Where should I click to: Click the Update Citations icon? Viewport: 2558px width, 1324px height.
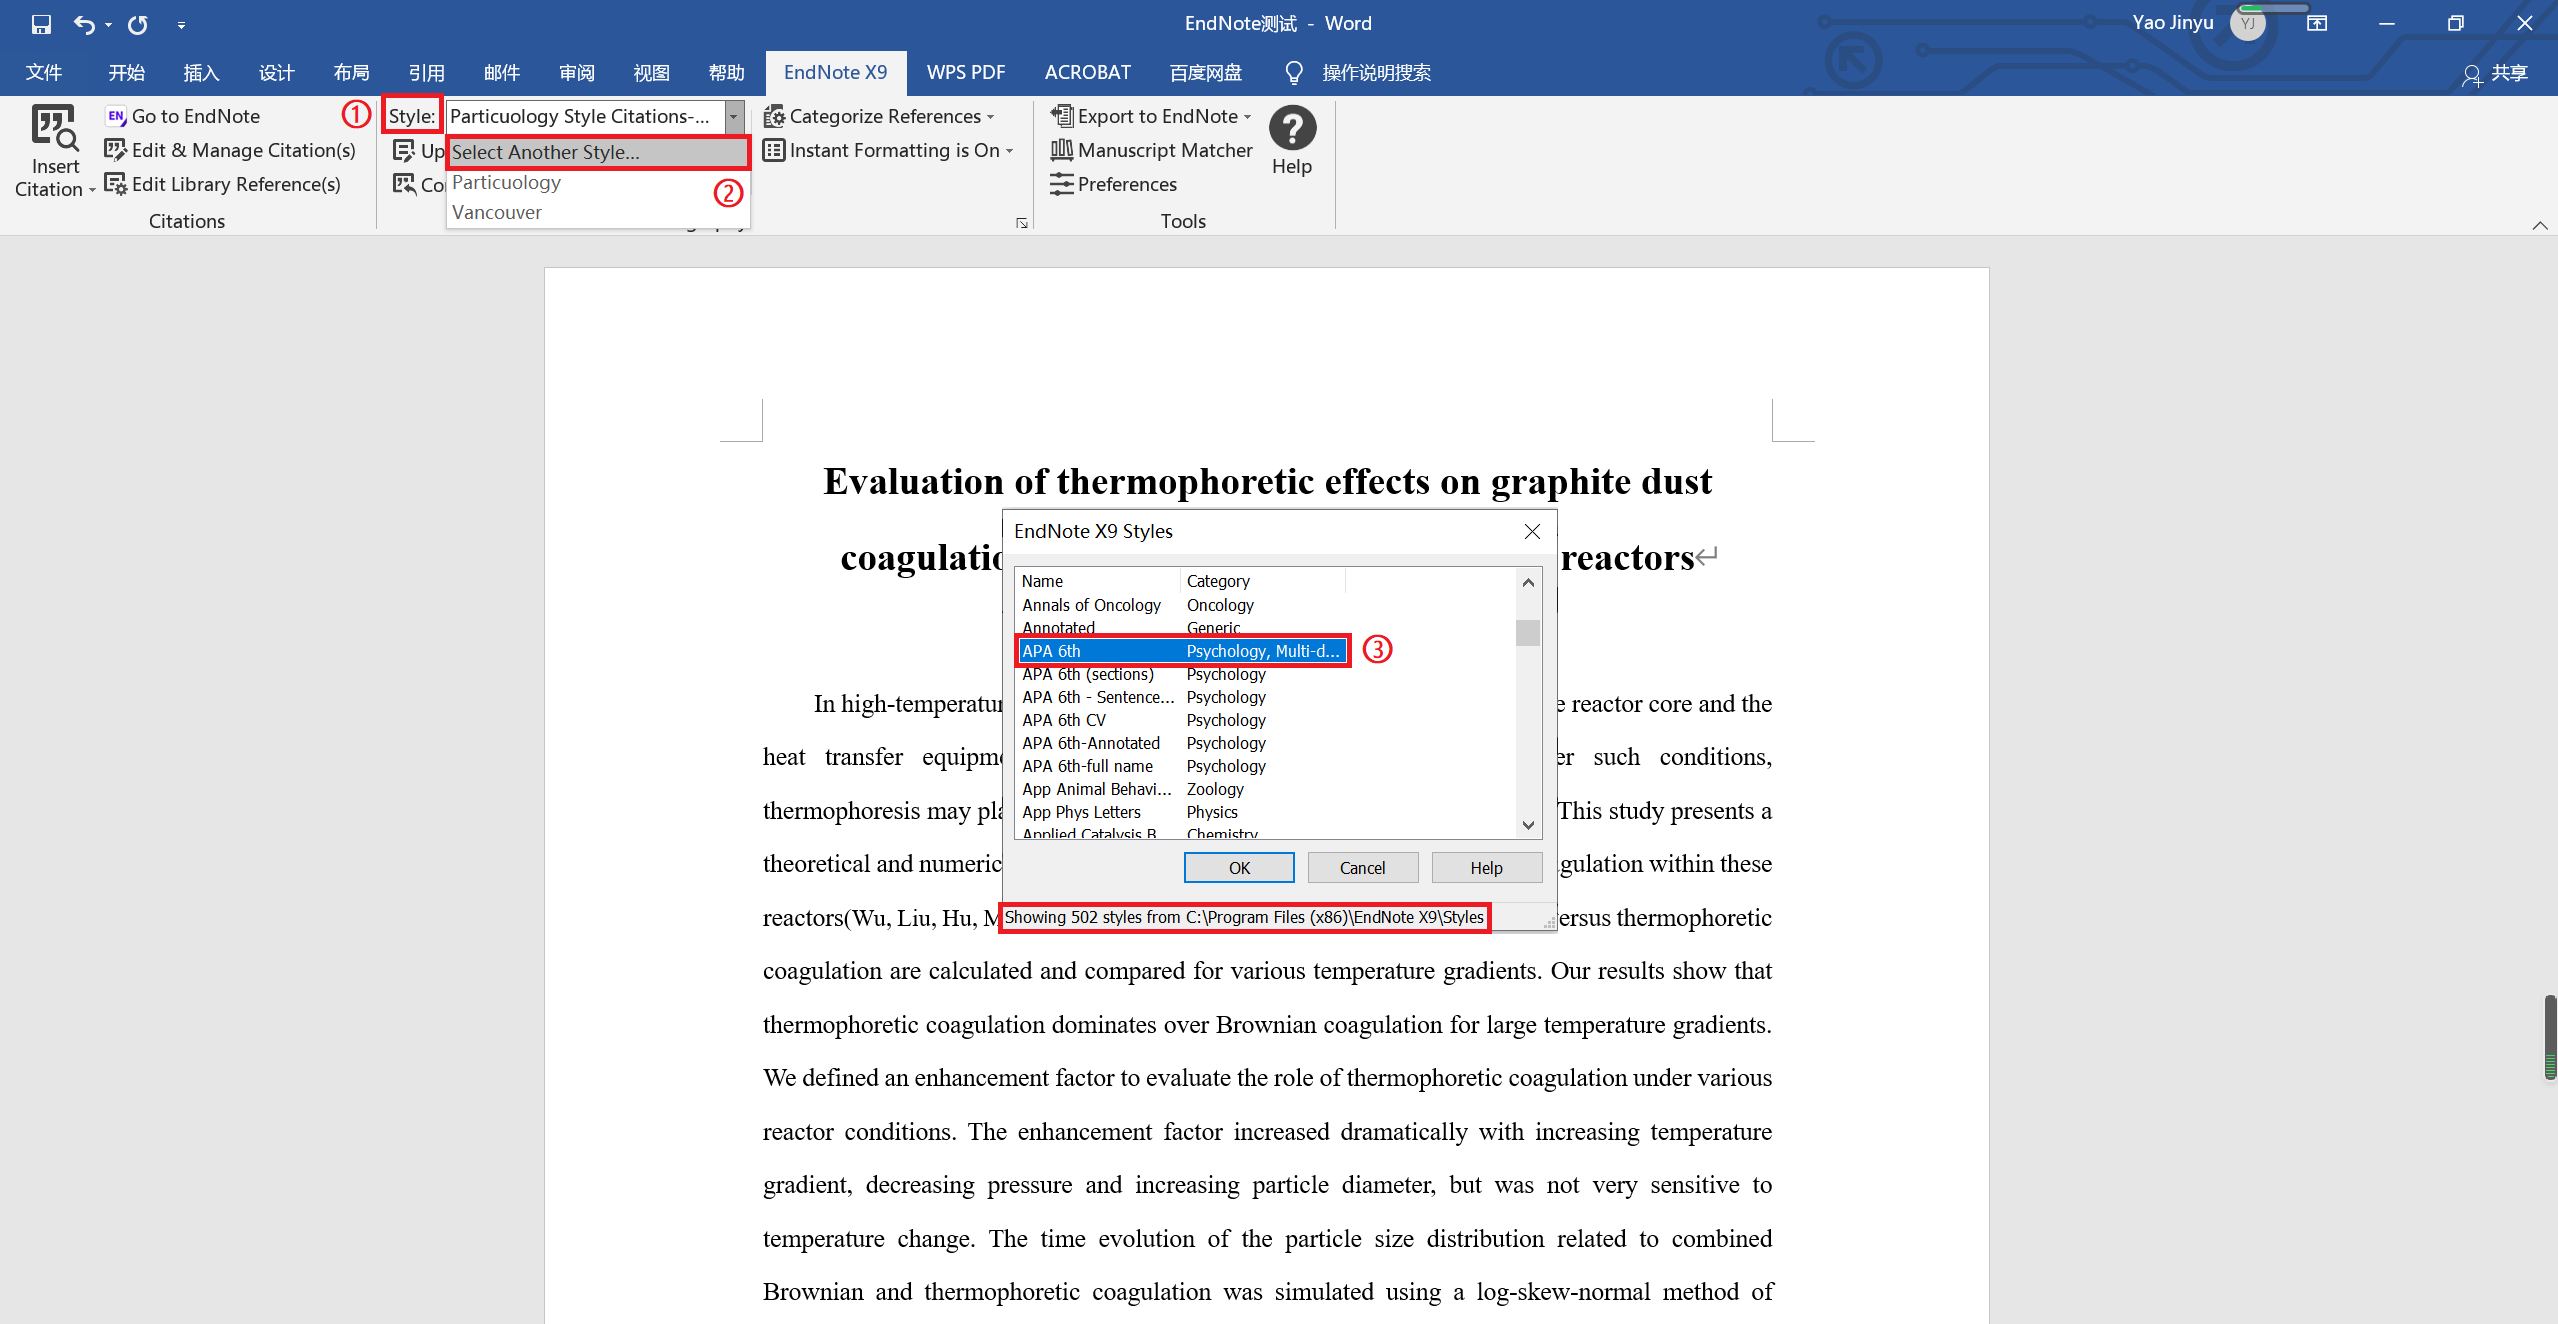click(404, 151)
